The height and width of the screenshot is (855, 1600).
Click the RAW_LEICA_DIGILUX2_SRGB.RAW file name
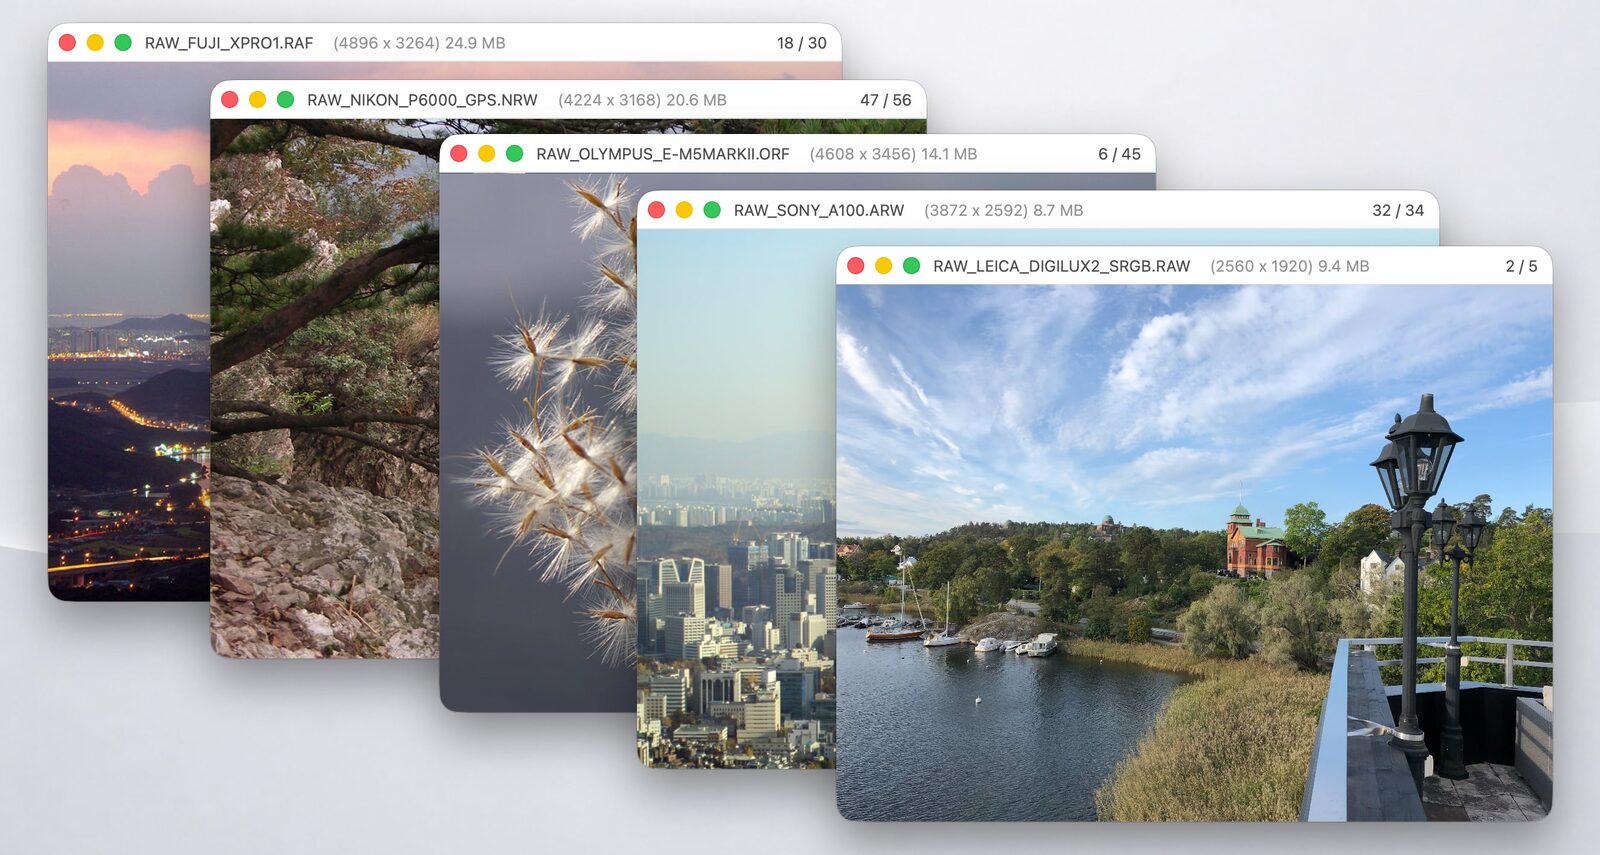tap(1062, 266)
